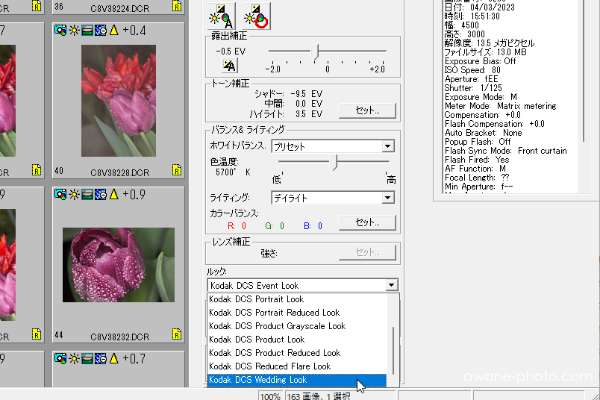Click the ISO Speed: 80 line

pyautogui.click(x=473, y=70)
